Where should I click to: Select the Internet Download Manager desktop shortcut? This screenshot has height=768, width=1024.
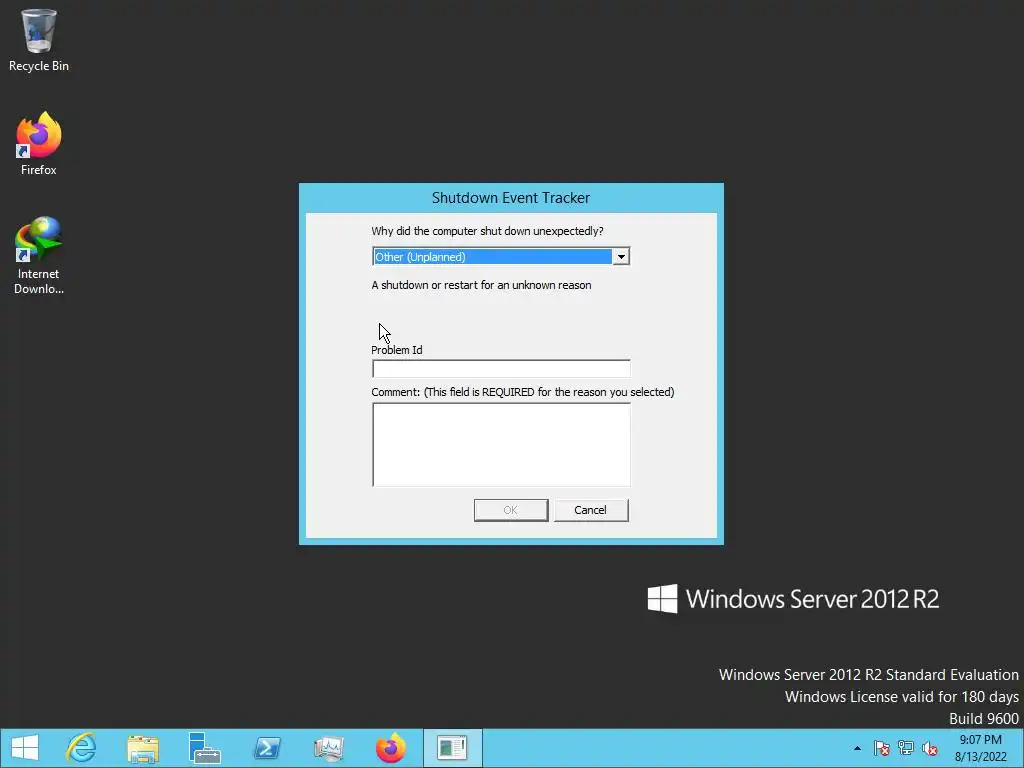39,255
